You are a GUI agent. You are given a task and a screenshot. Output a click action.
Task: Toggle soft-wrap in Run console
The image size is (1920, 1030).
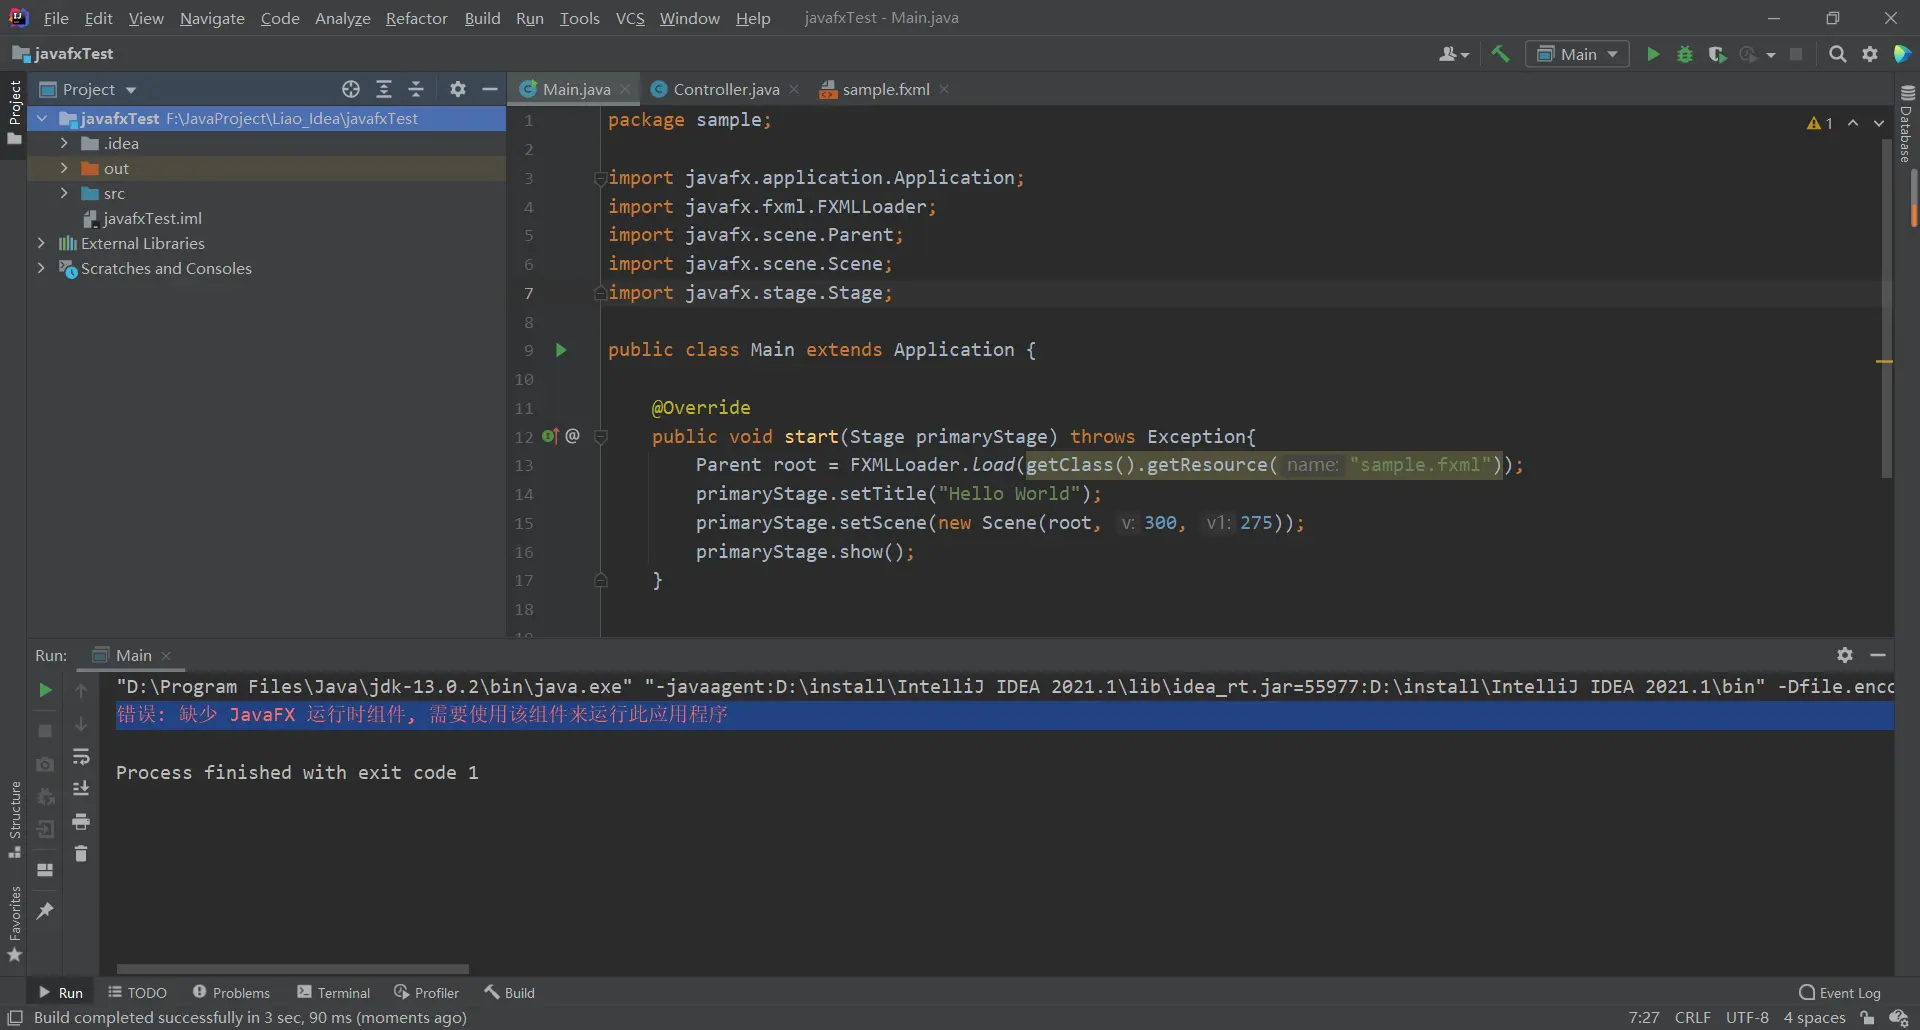click(81, 757)
